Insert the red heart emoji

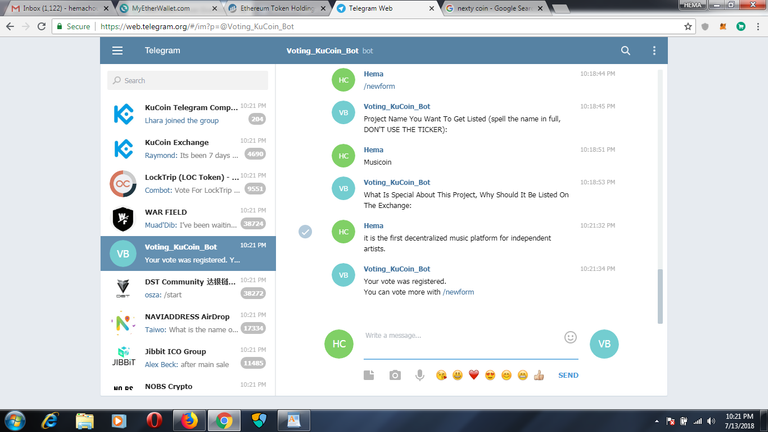click(x=474, y=375)
